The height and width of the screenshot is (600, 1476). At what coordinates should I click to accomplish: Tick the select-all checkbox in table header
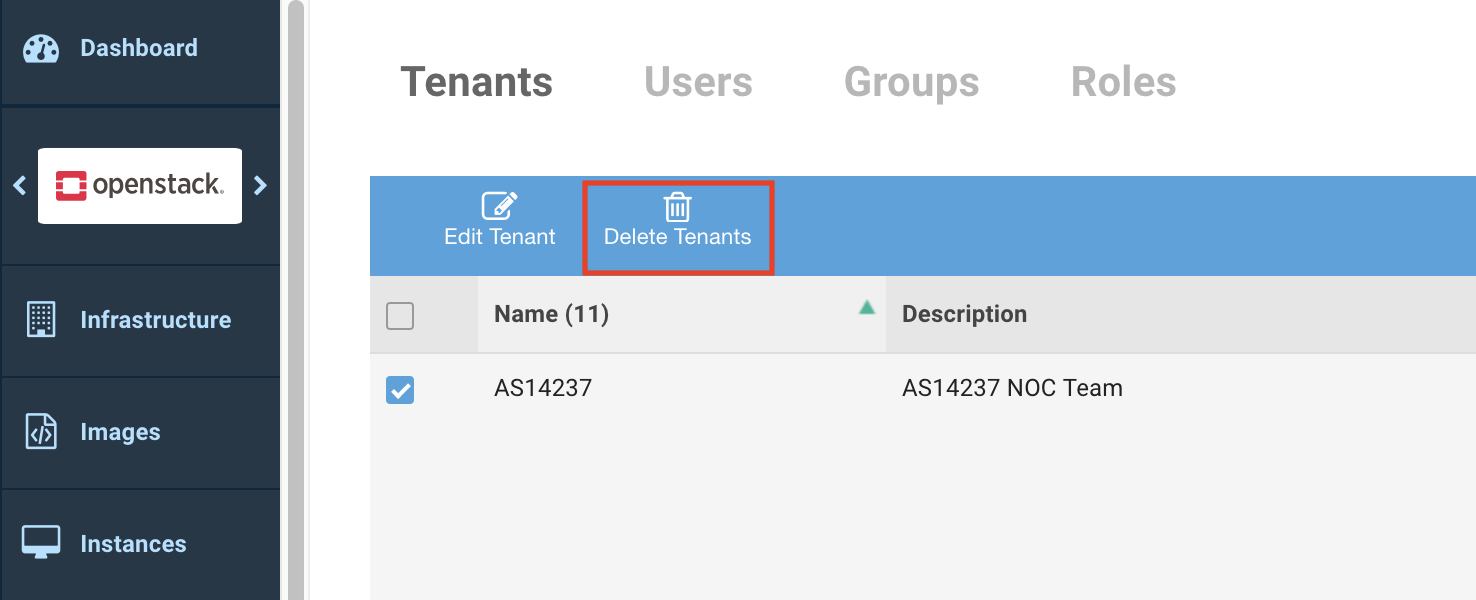[x=400, y=316]
